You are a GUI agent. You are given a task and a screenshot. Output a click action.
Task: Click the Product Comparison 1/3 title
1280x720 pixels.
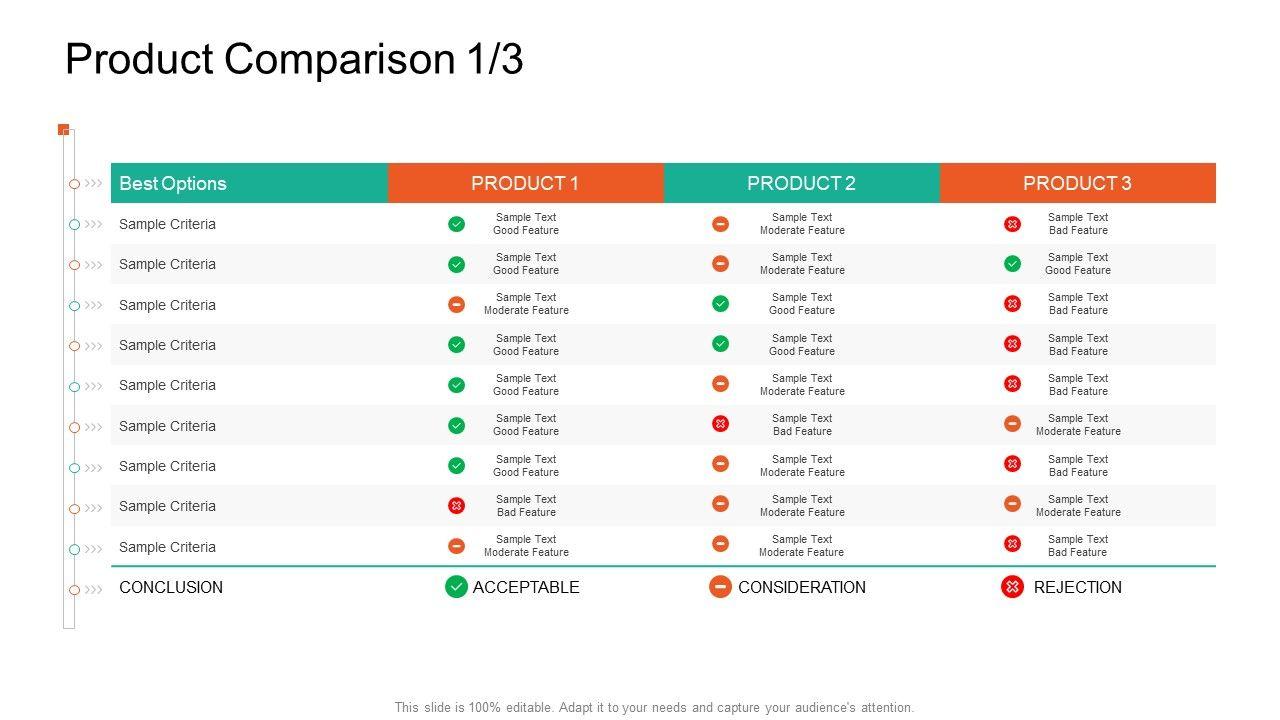294,60
